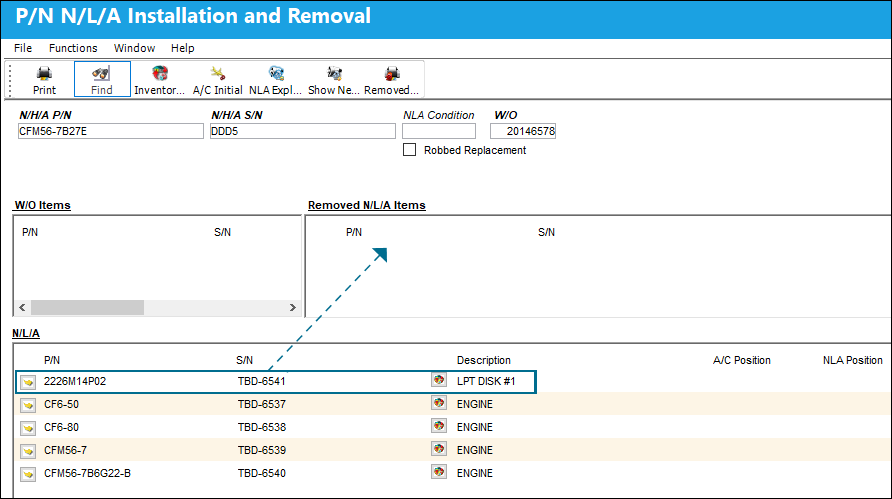Click NLA Position column header
892x499 pixels.
[852, 360]
